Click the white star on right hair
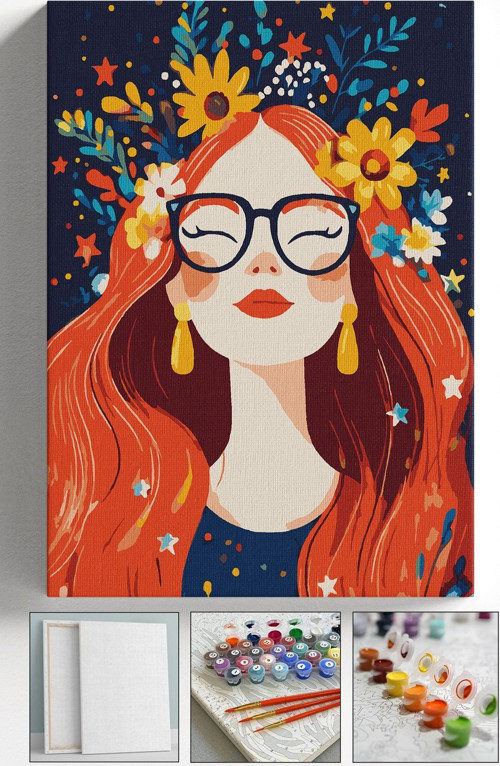 coord(452,386)
